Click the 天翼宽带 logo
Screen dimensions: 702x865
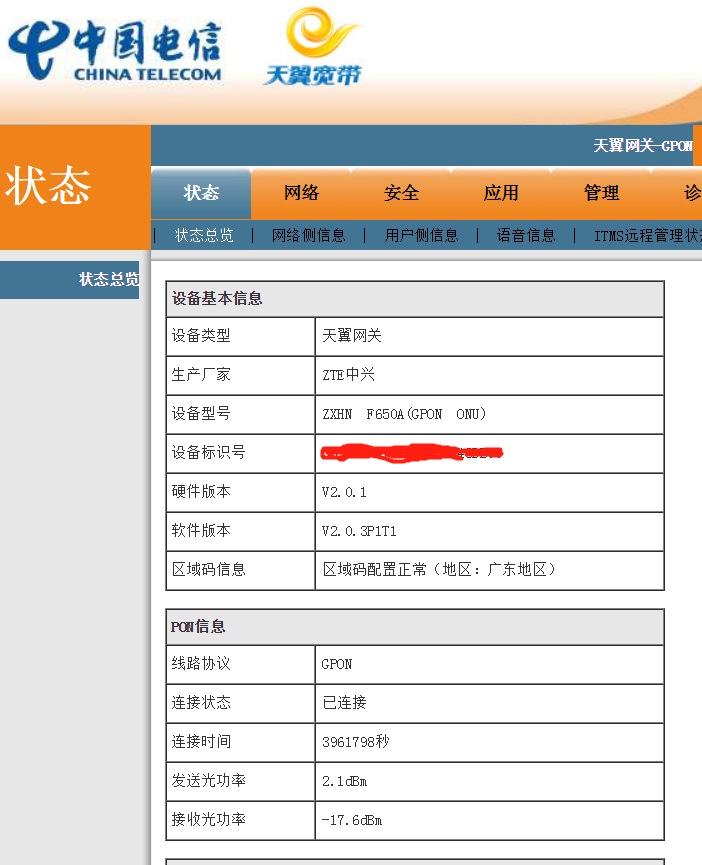(x=313, y=46)
